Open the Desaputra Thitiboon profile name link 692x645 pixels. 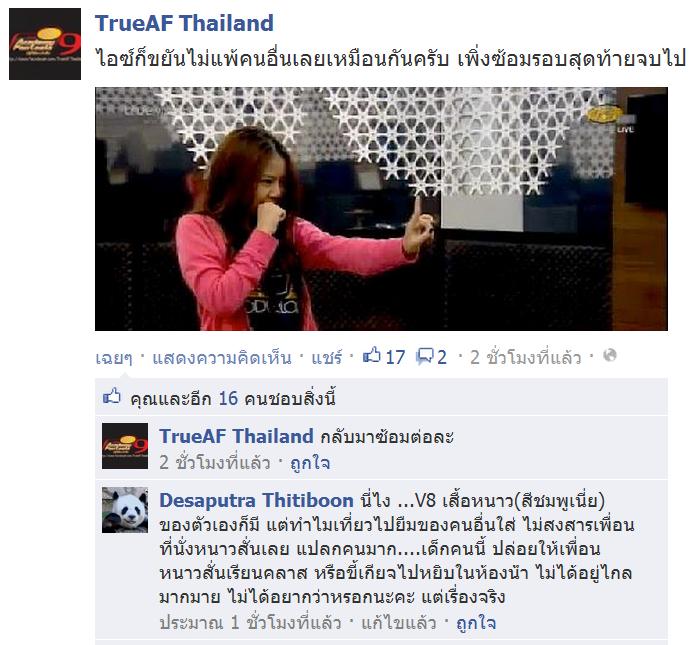pyautogui.click(x=256, y=500)
